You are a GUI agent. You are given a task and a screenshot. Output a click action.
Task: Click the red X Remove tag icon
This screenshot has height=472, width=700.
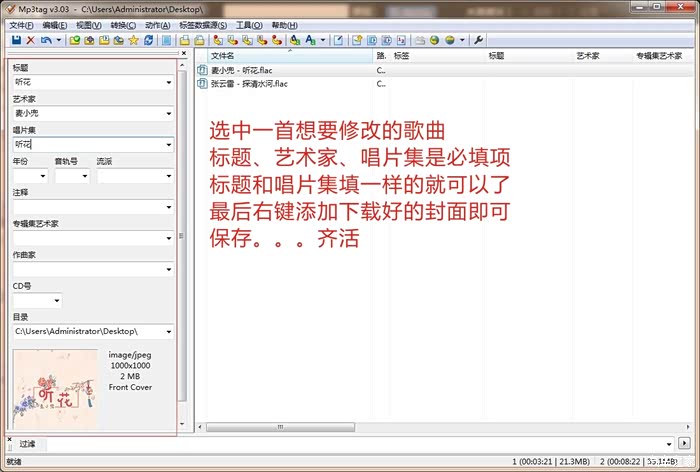click(30, 40)
